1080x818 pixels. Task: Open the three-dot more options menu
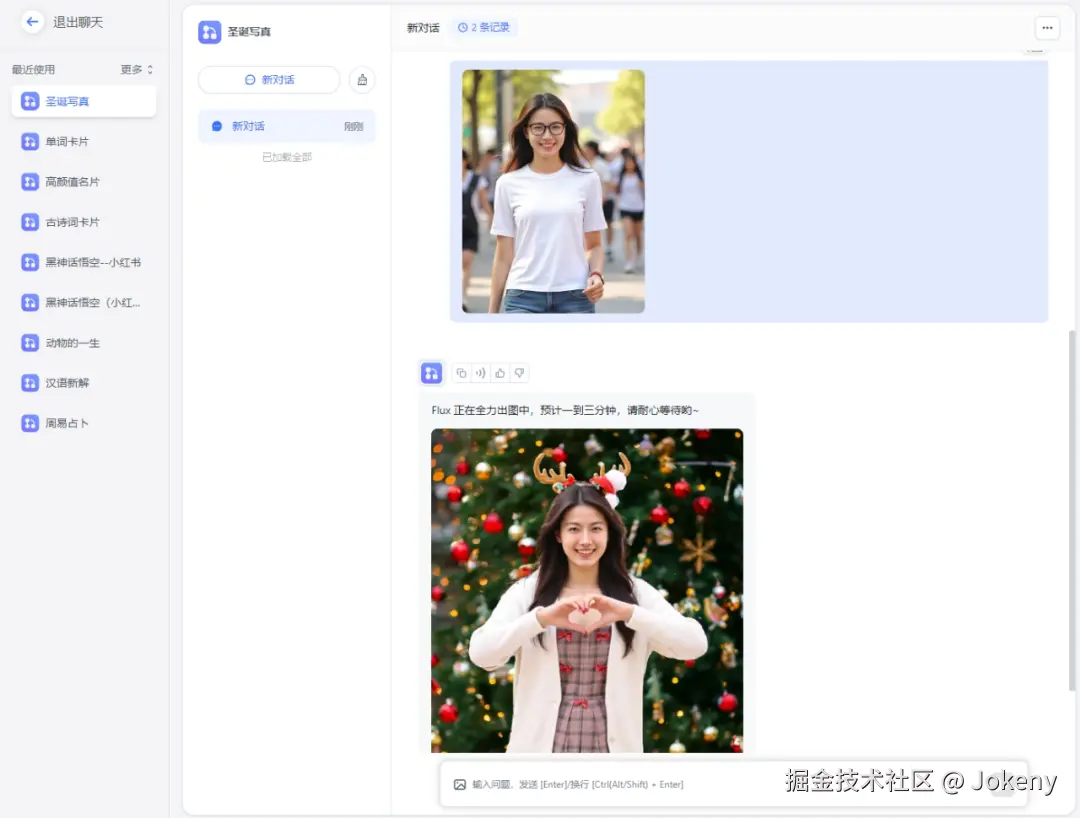1047,28
